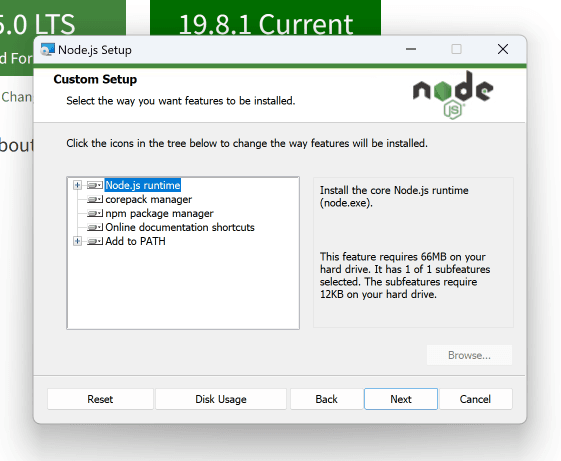561x461 pixels.
Task: Go Back to the previous step
Action: pos(326,399)
